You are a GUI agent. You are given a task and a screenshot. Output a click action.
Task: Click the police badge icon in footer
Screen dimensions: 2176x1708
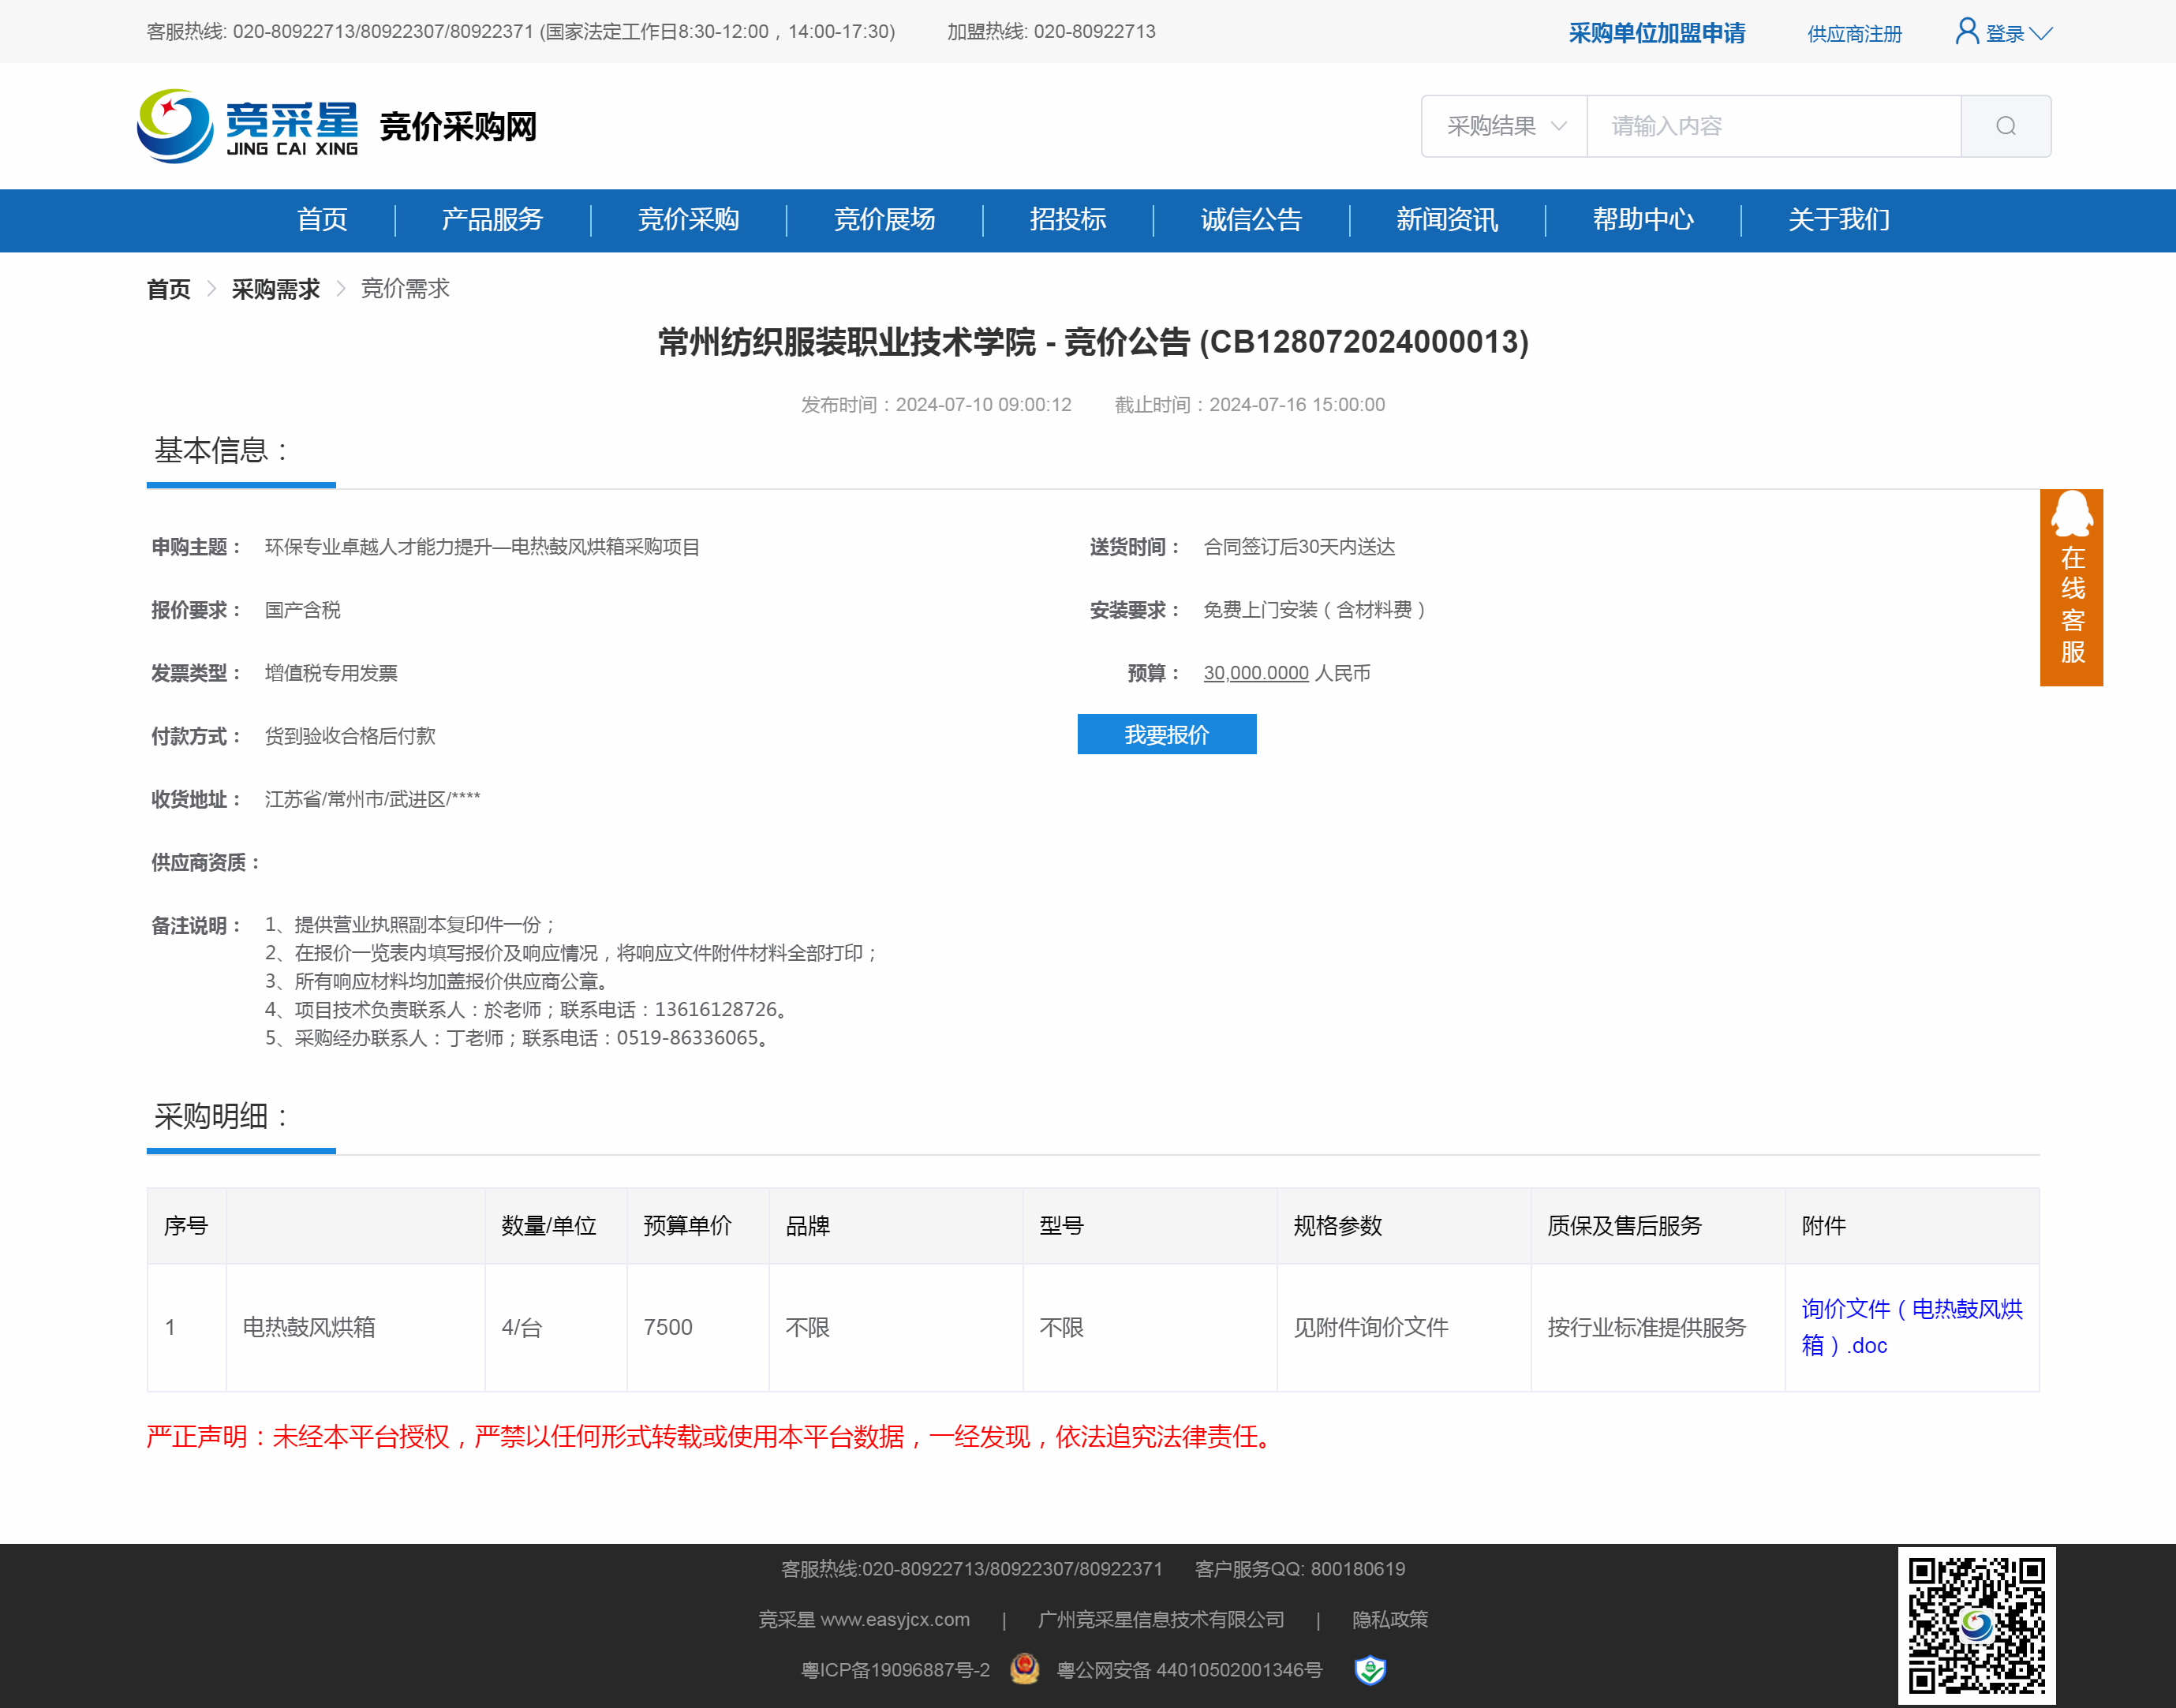click(x=1024, y=1669)
